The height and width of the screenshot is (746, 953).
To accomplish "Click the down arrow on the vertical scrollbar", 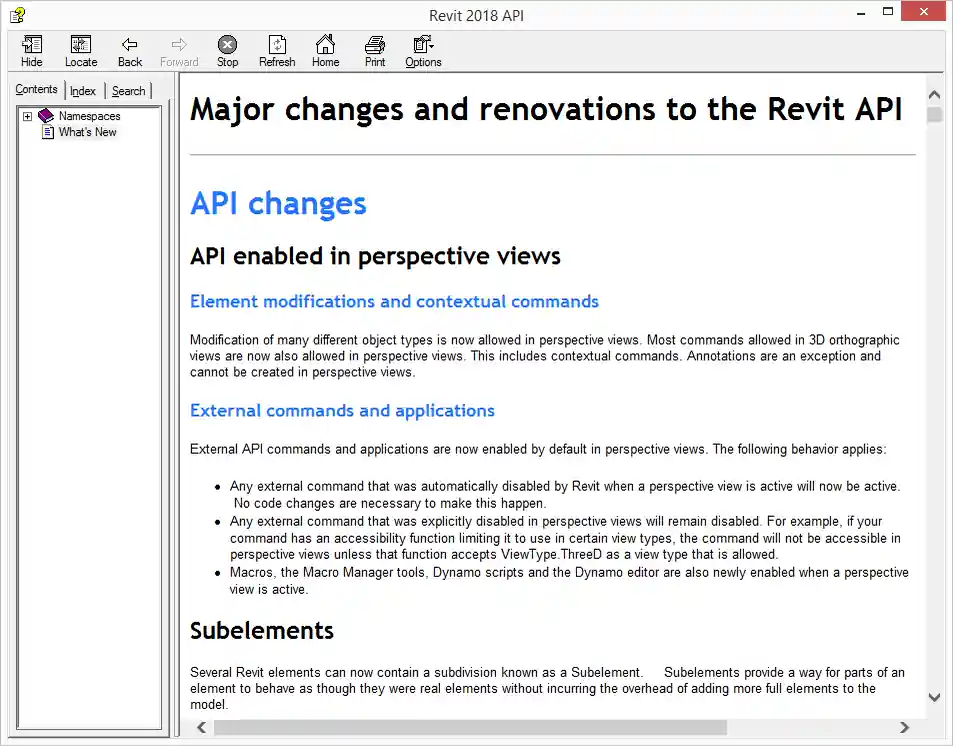I will (934, 697).
